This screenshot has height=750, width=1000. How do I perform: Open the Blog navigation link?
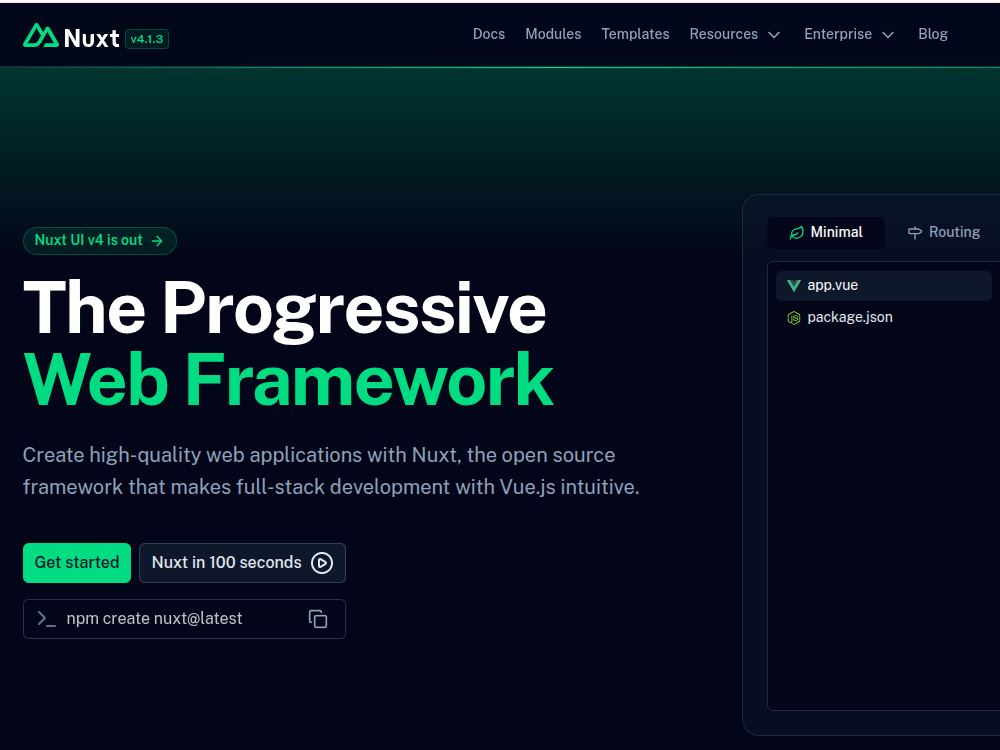[x=932, y=34]
